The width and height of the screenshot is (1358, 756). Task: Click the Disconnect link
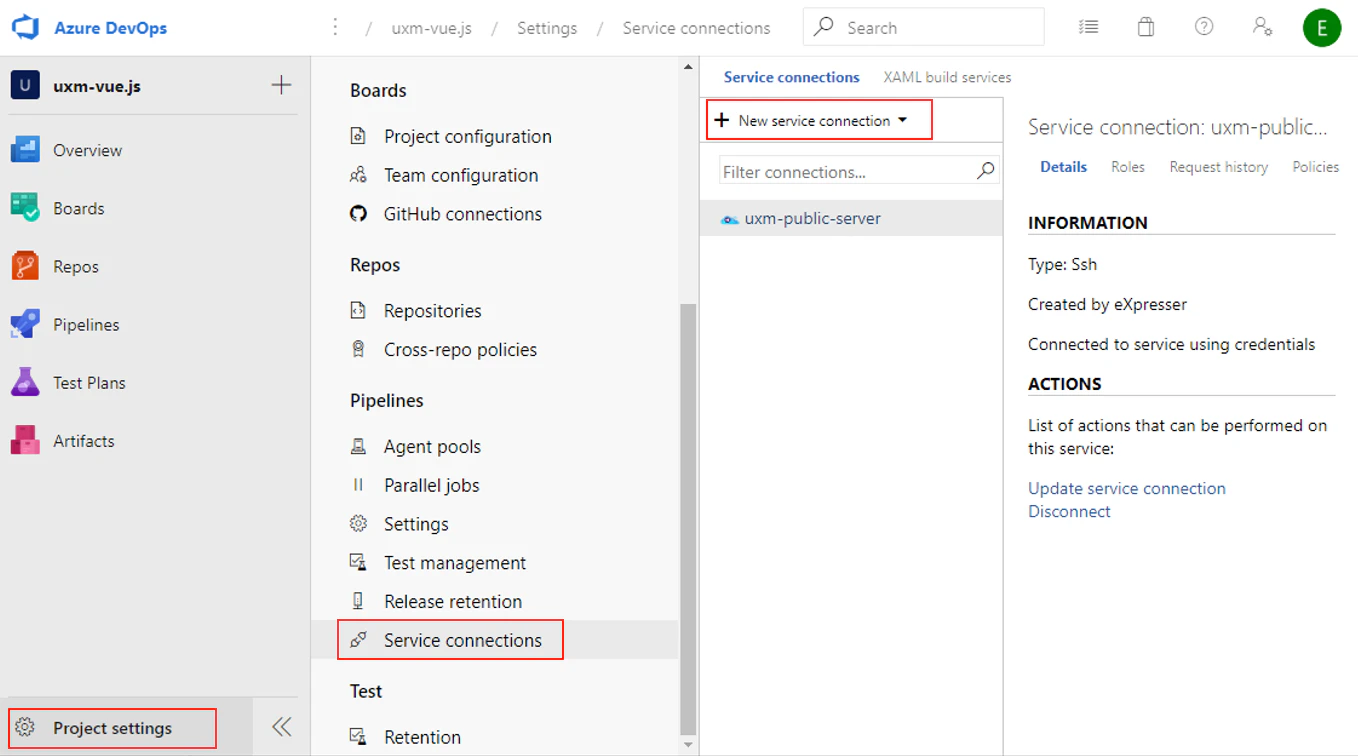click(x=1069, y=511)
